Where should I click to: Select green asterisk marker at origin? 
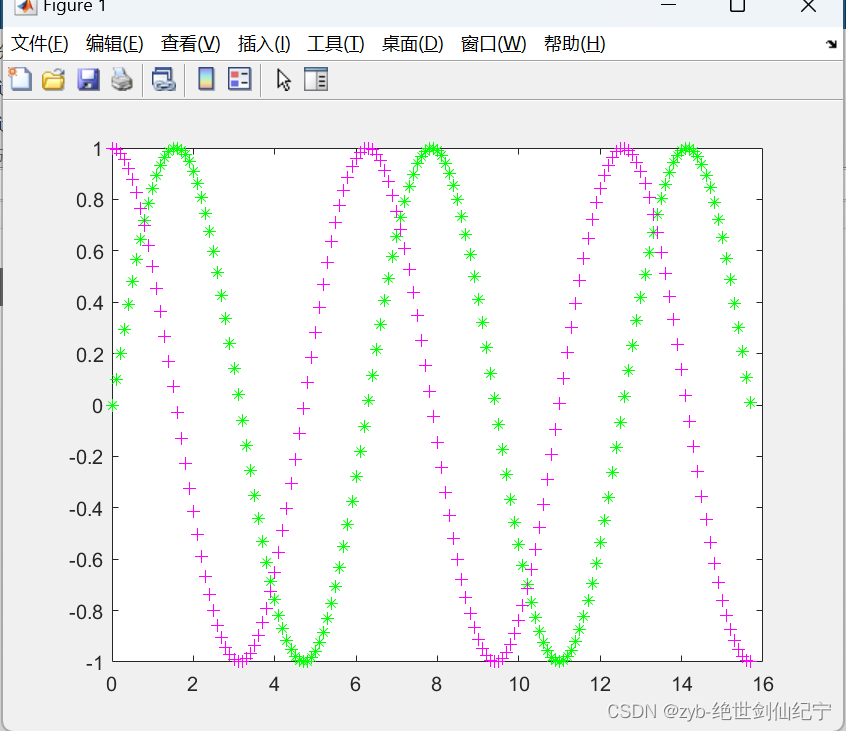click(x=112, y=405)
